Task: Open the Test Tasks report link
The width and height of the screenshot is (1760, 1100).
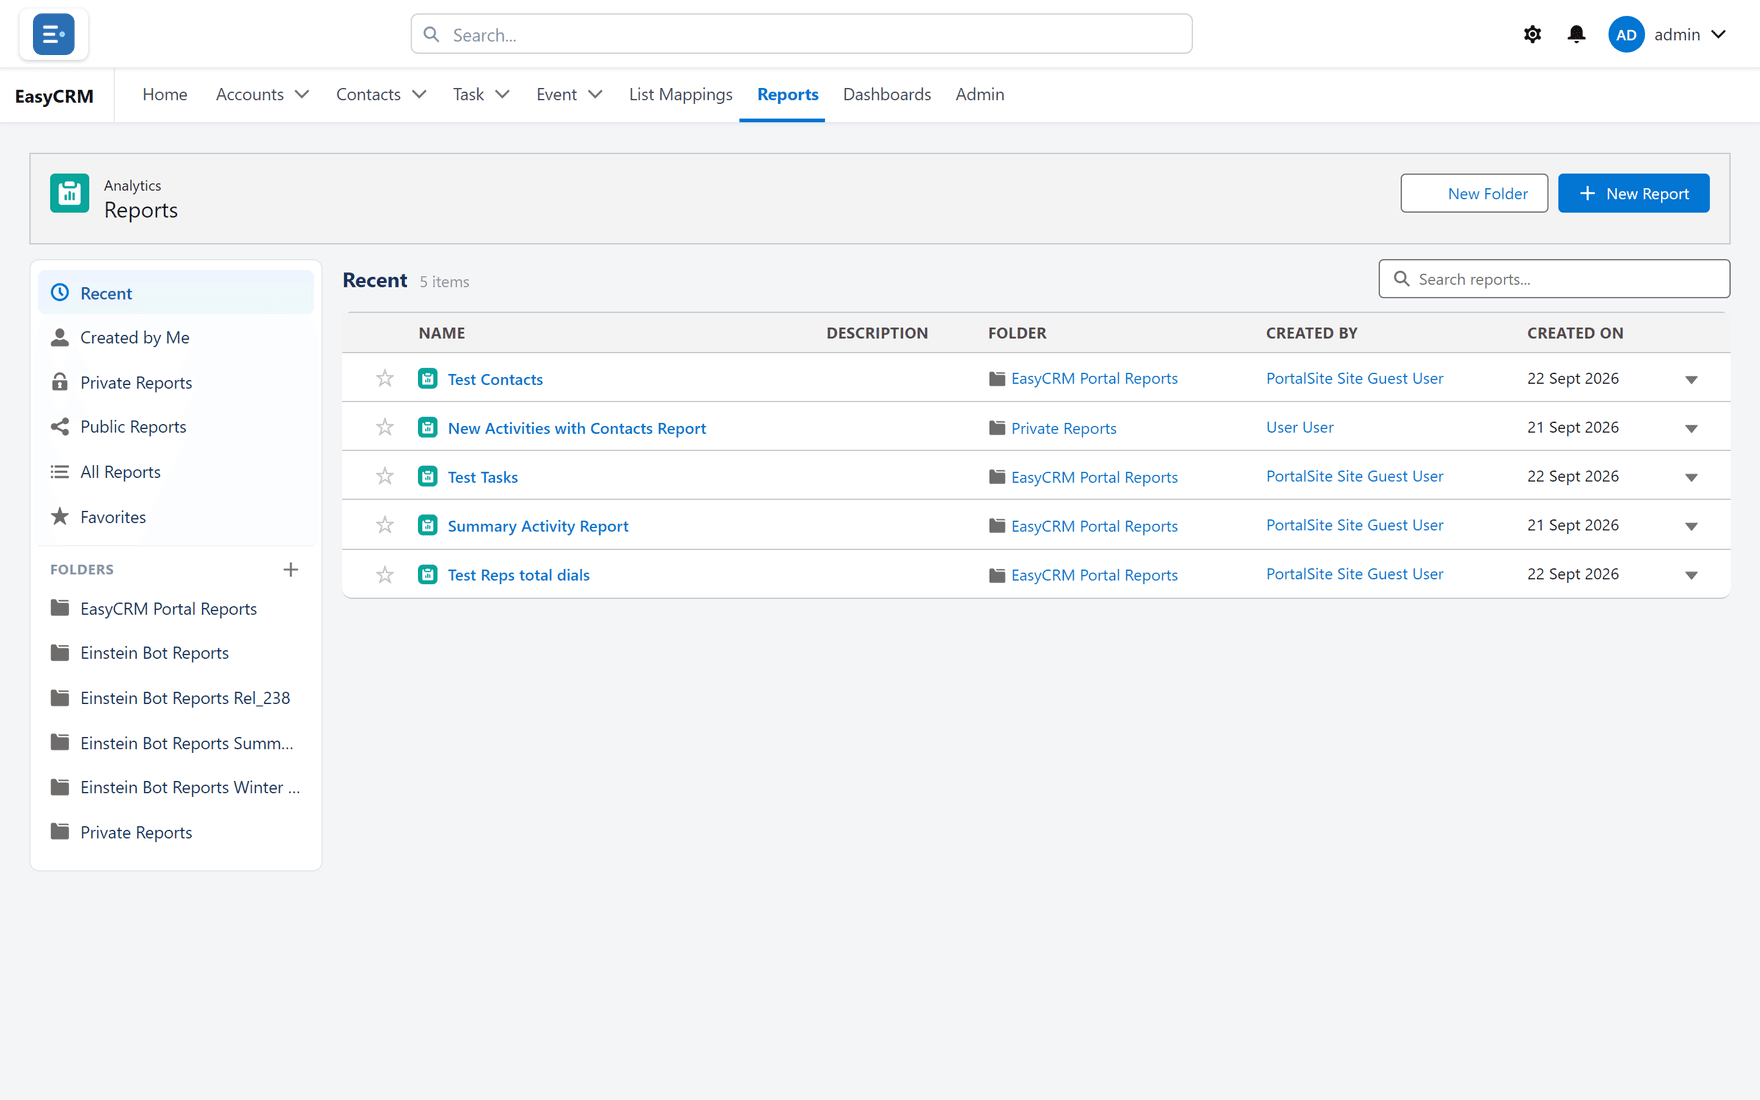Action: click(483, 477)
